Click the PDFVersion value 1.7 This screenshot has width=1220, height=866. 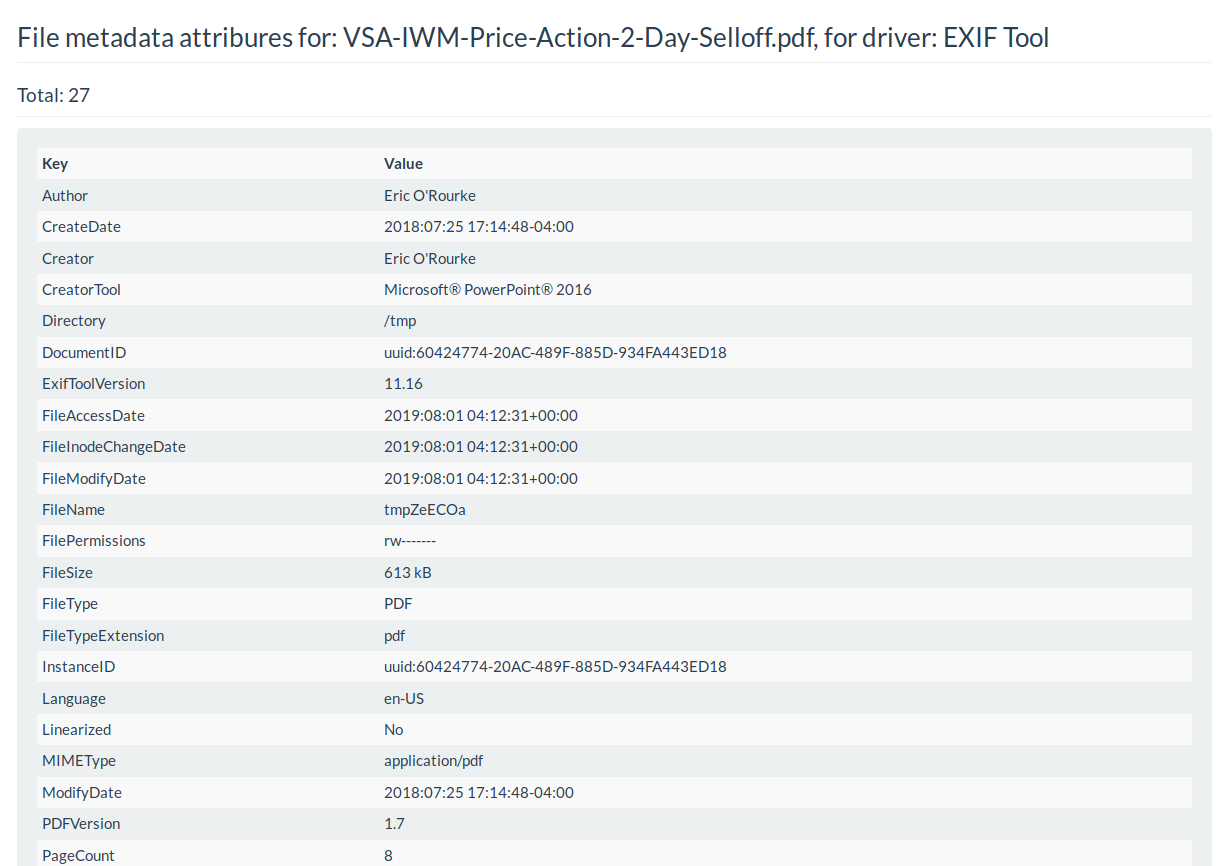tap(394, 824)
